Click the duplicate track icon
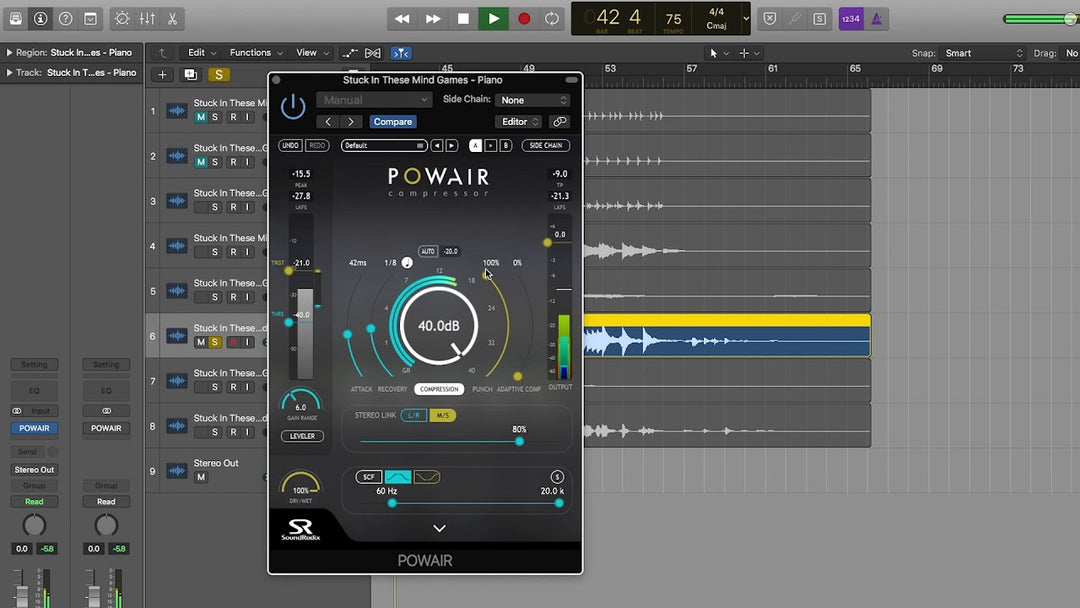Viewport: 1080px width, 608px height. tap(190, 74)
